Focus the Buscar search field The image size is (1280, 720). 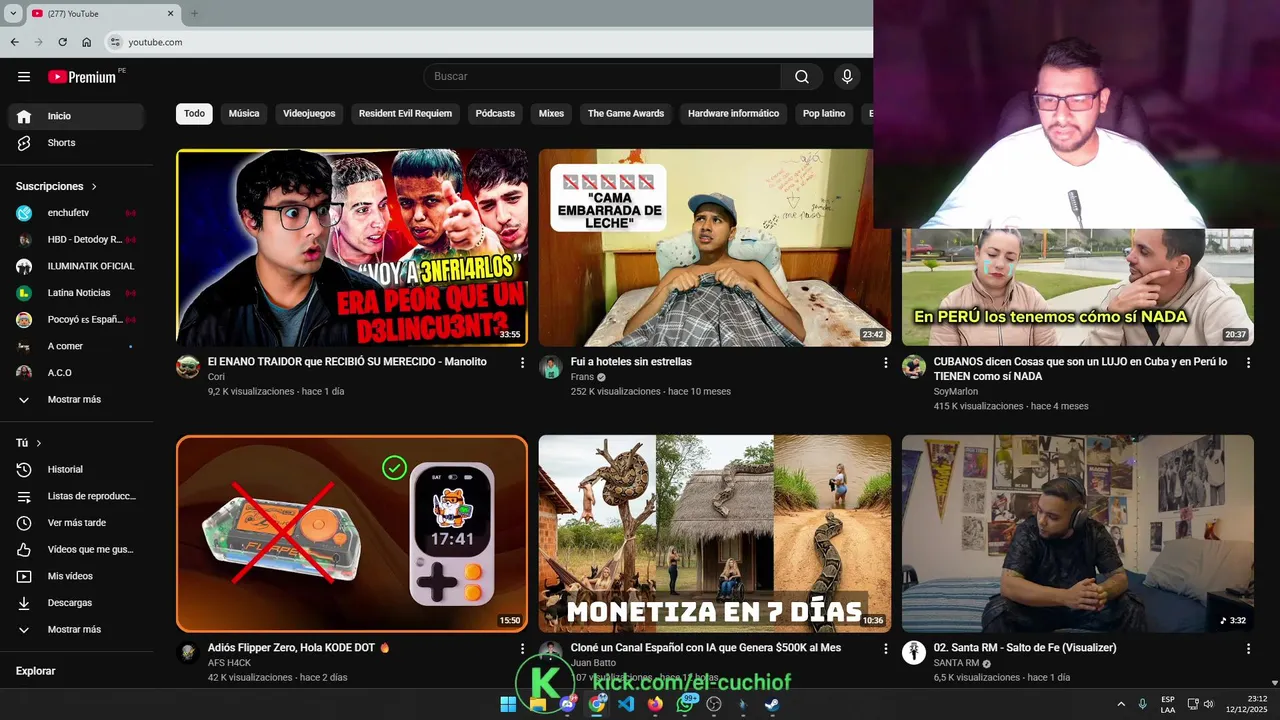pyautogui.click(x=602, y=77)
